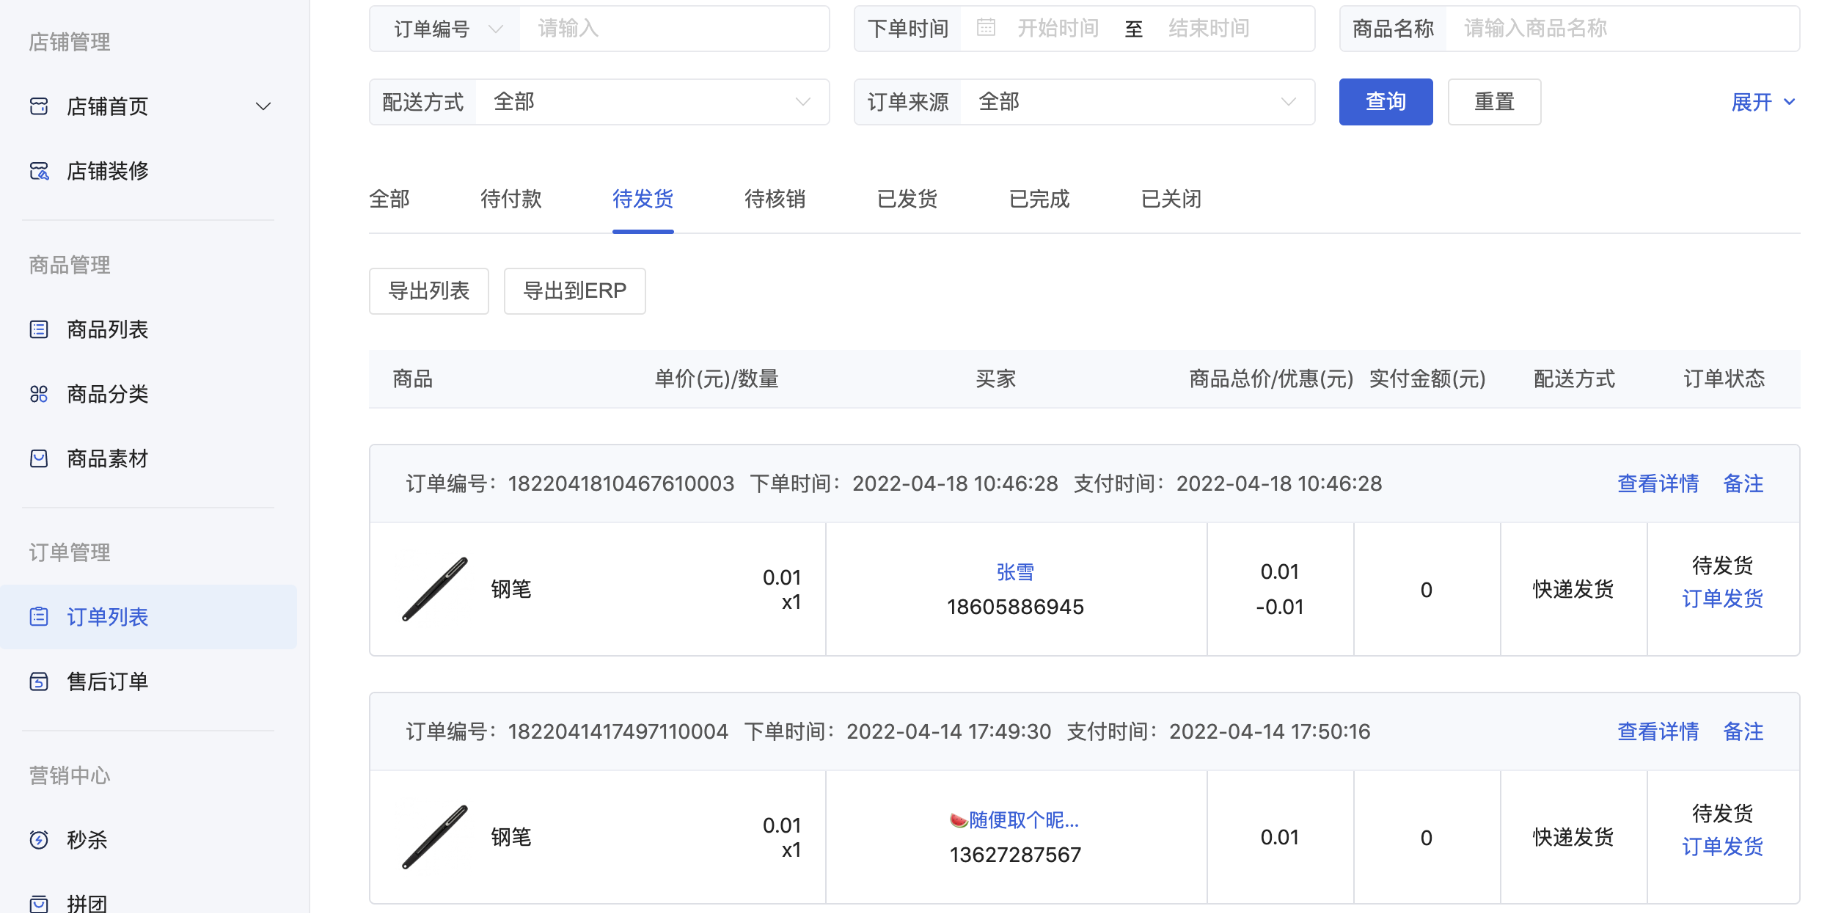Open the 已完成 tab
The height and width of the screenshot is (913, 1822).
pos(1039,199)
